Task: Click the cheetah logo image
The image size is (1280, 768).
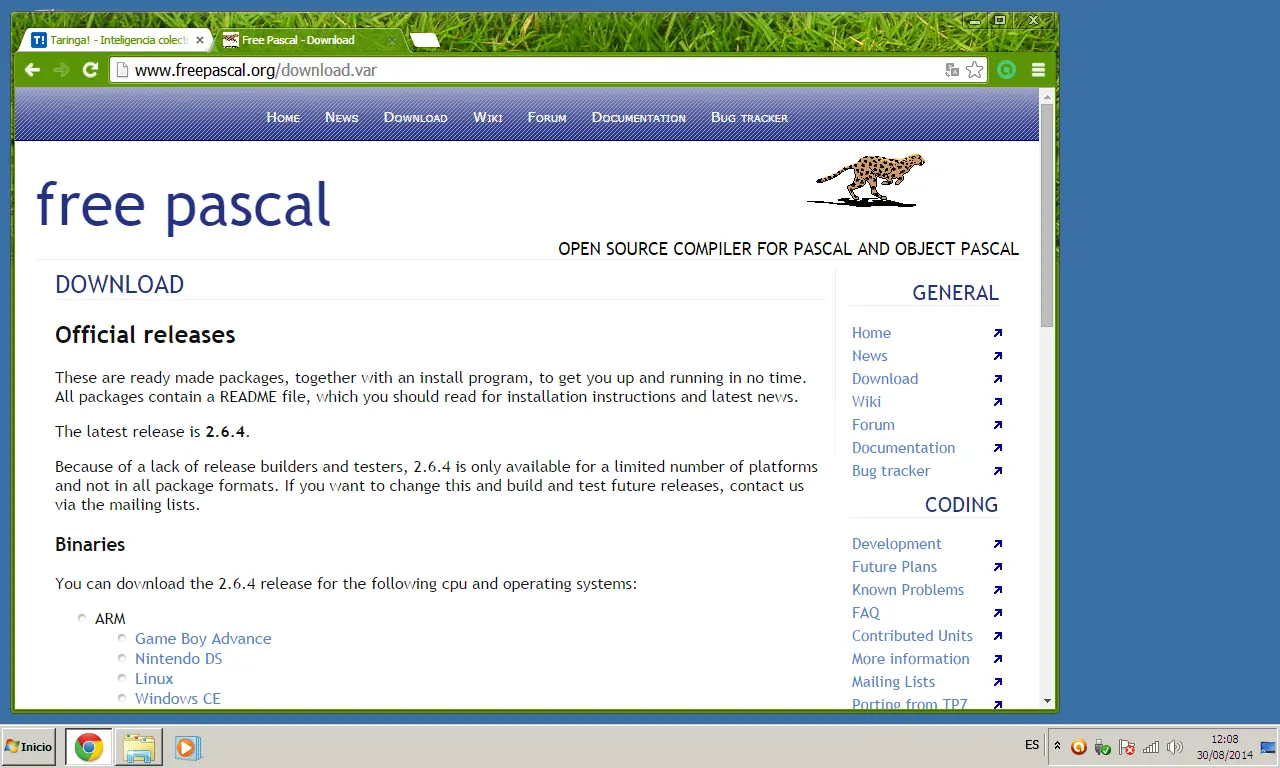Action: click(866, 181)
